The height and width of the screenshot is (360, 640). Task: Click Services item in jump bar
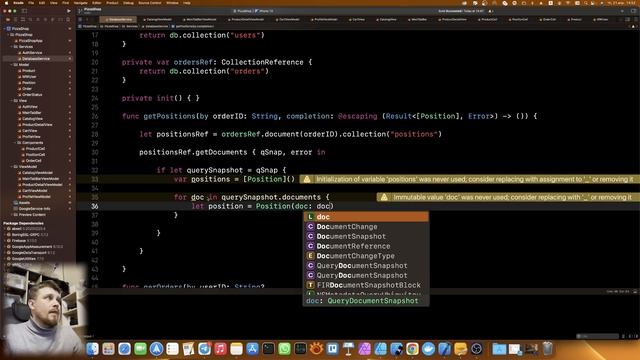130,26
